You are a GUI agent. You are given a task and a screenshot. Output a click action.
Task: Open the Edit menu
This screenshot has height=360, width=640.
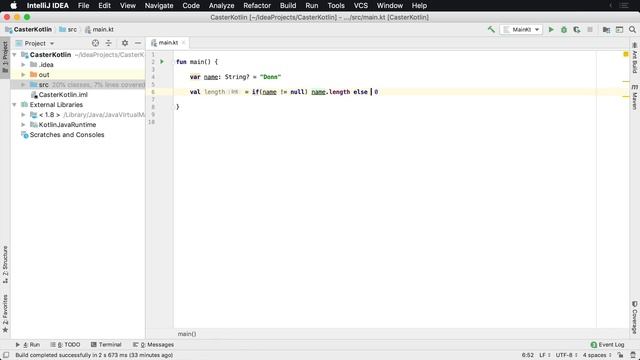tap(104, 6)
